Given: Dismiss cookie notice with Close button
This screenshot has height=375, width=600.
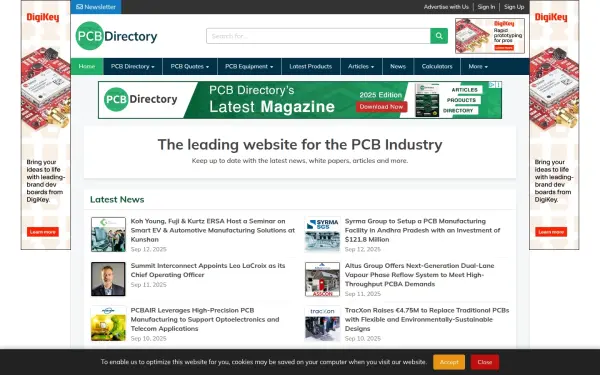Looking at the screenshot, I should pyautogui.click(x=485, y=362).
